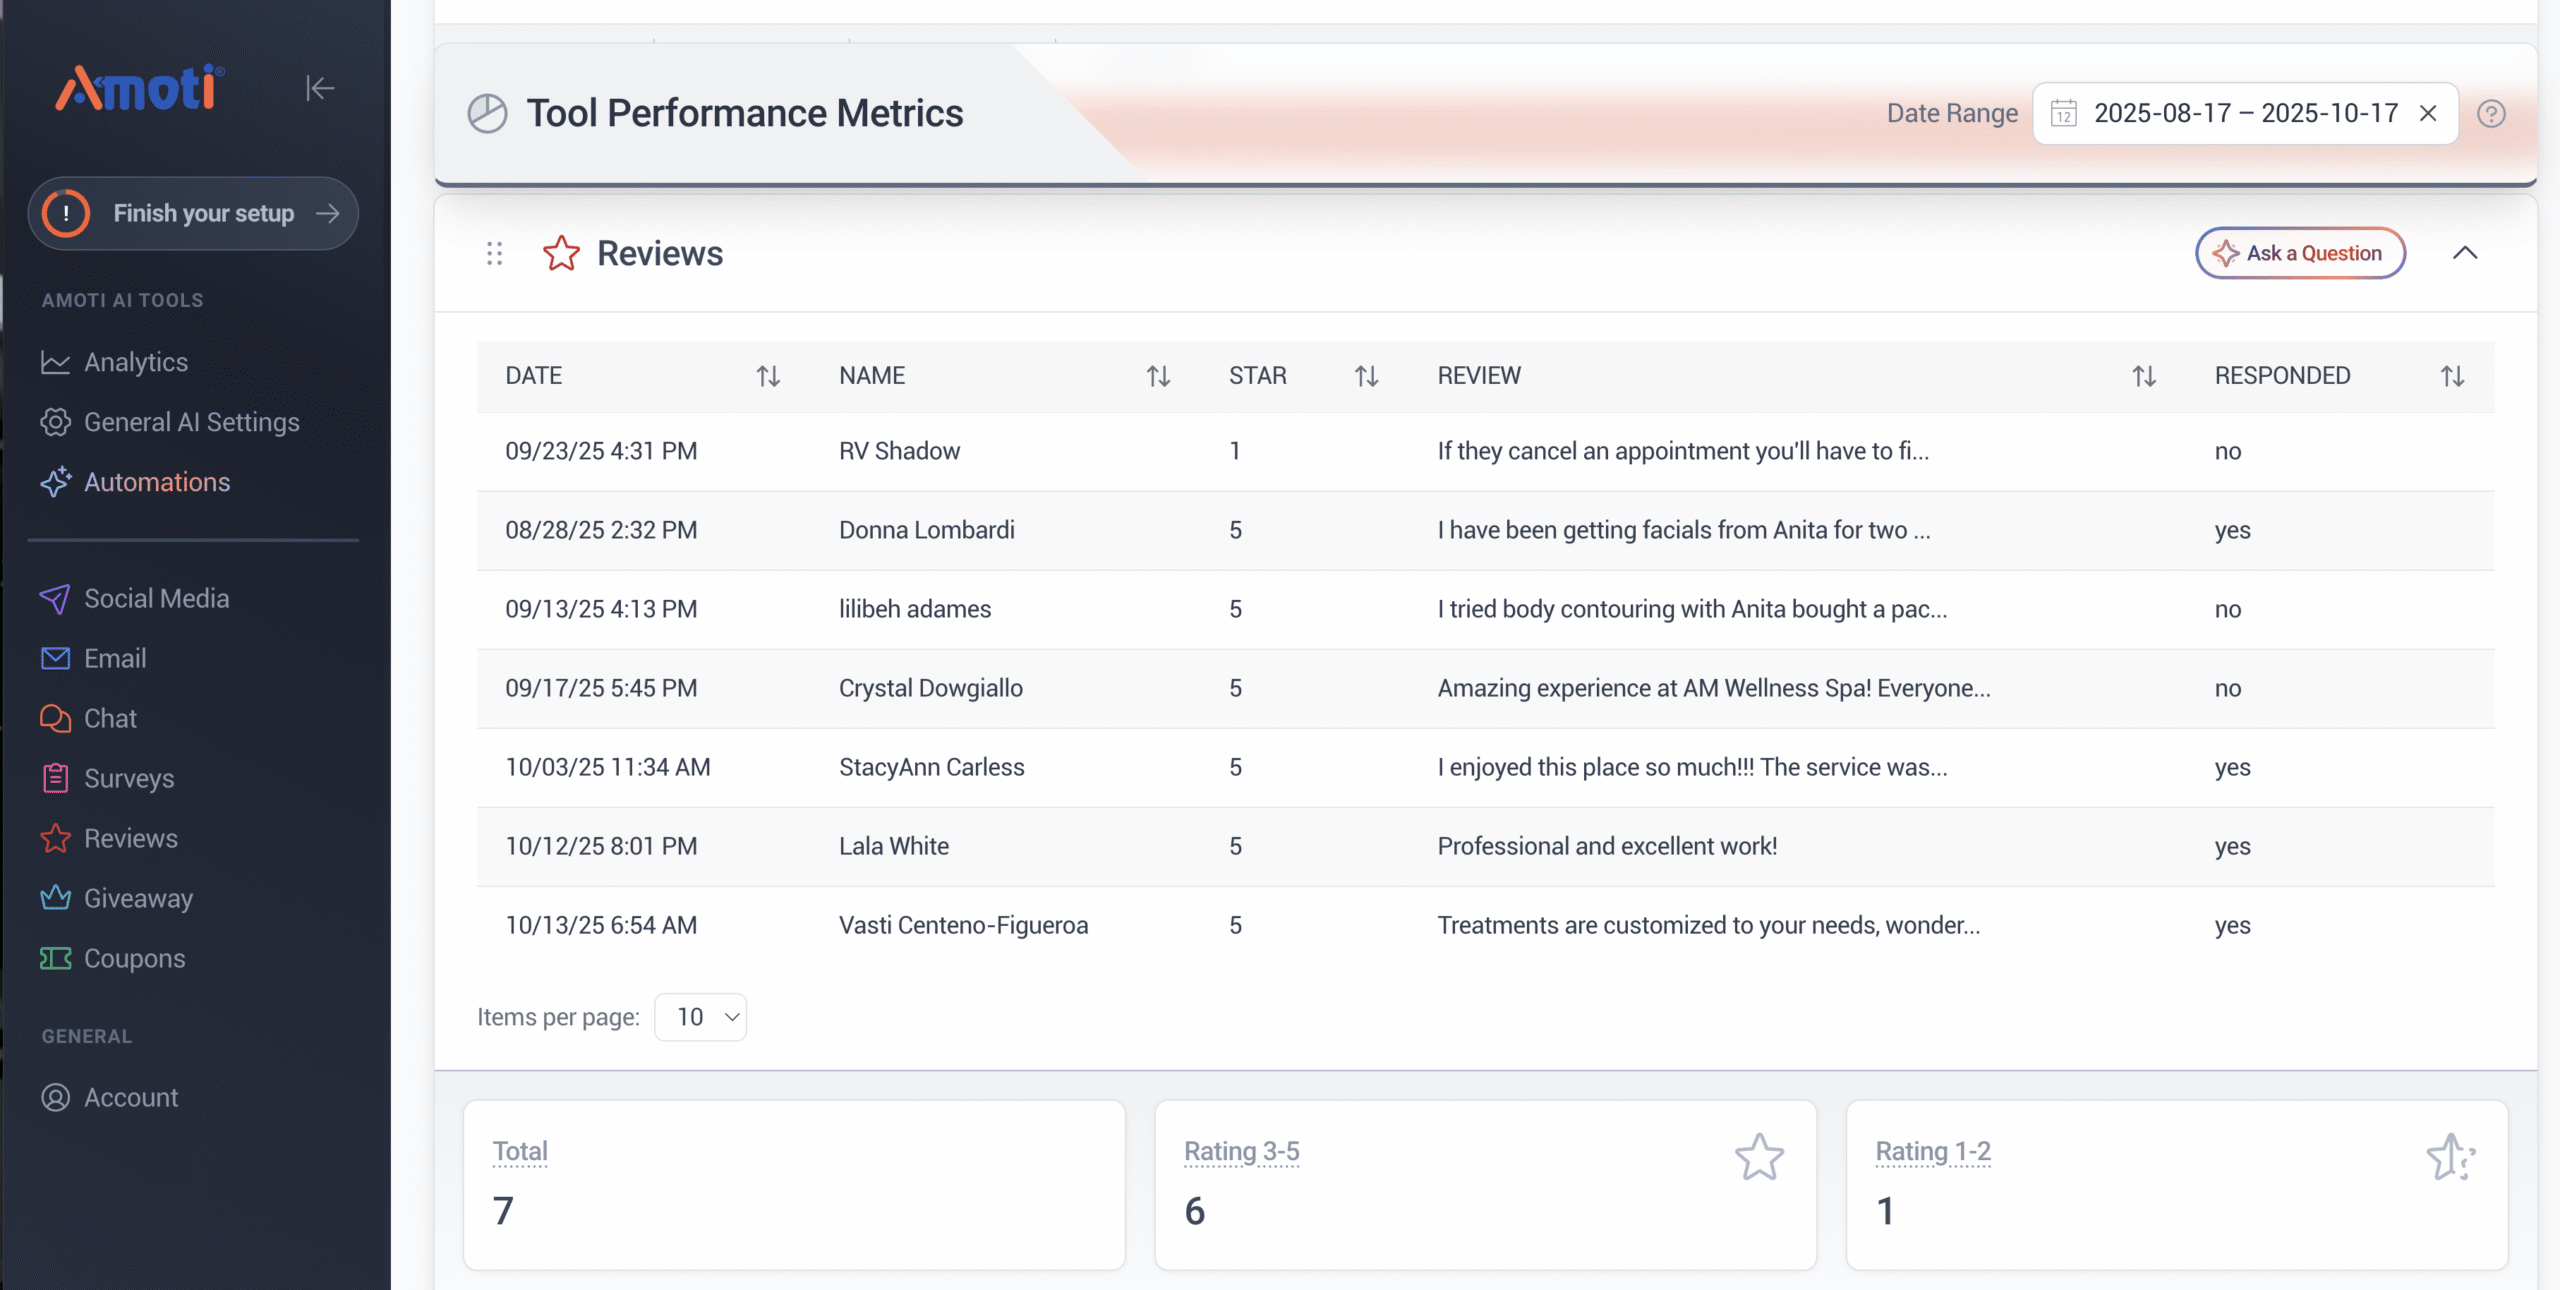The image size is (2560, 1290).
Task: Clear the date range with X icon
Action: pos(2428,114)
